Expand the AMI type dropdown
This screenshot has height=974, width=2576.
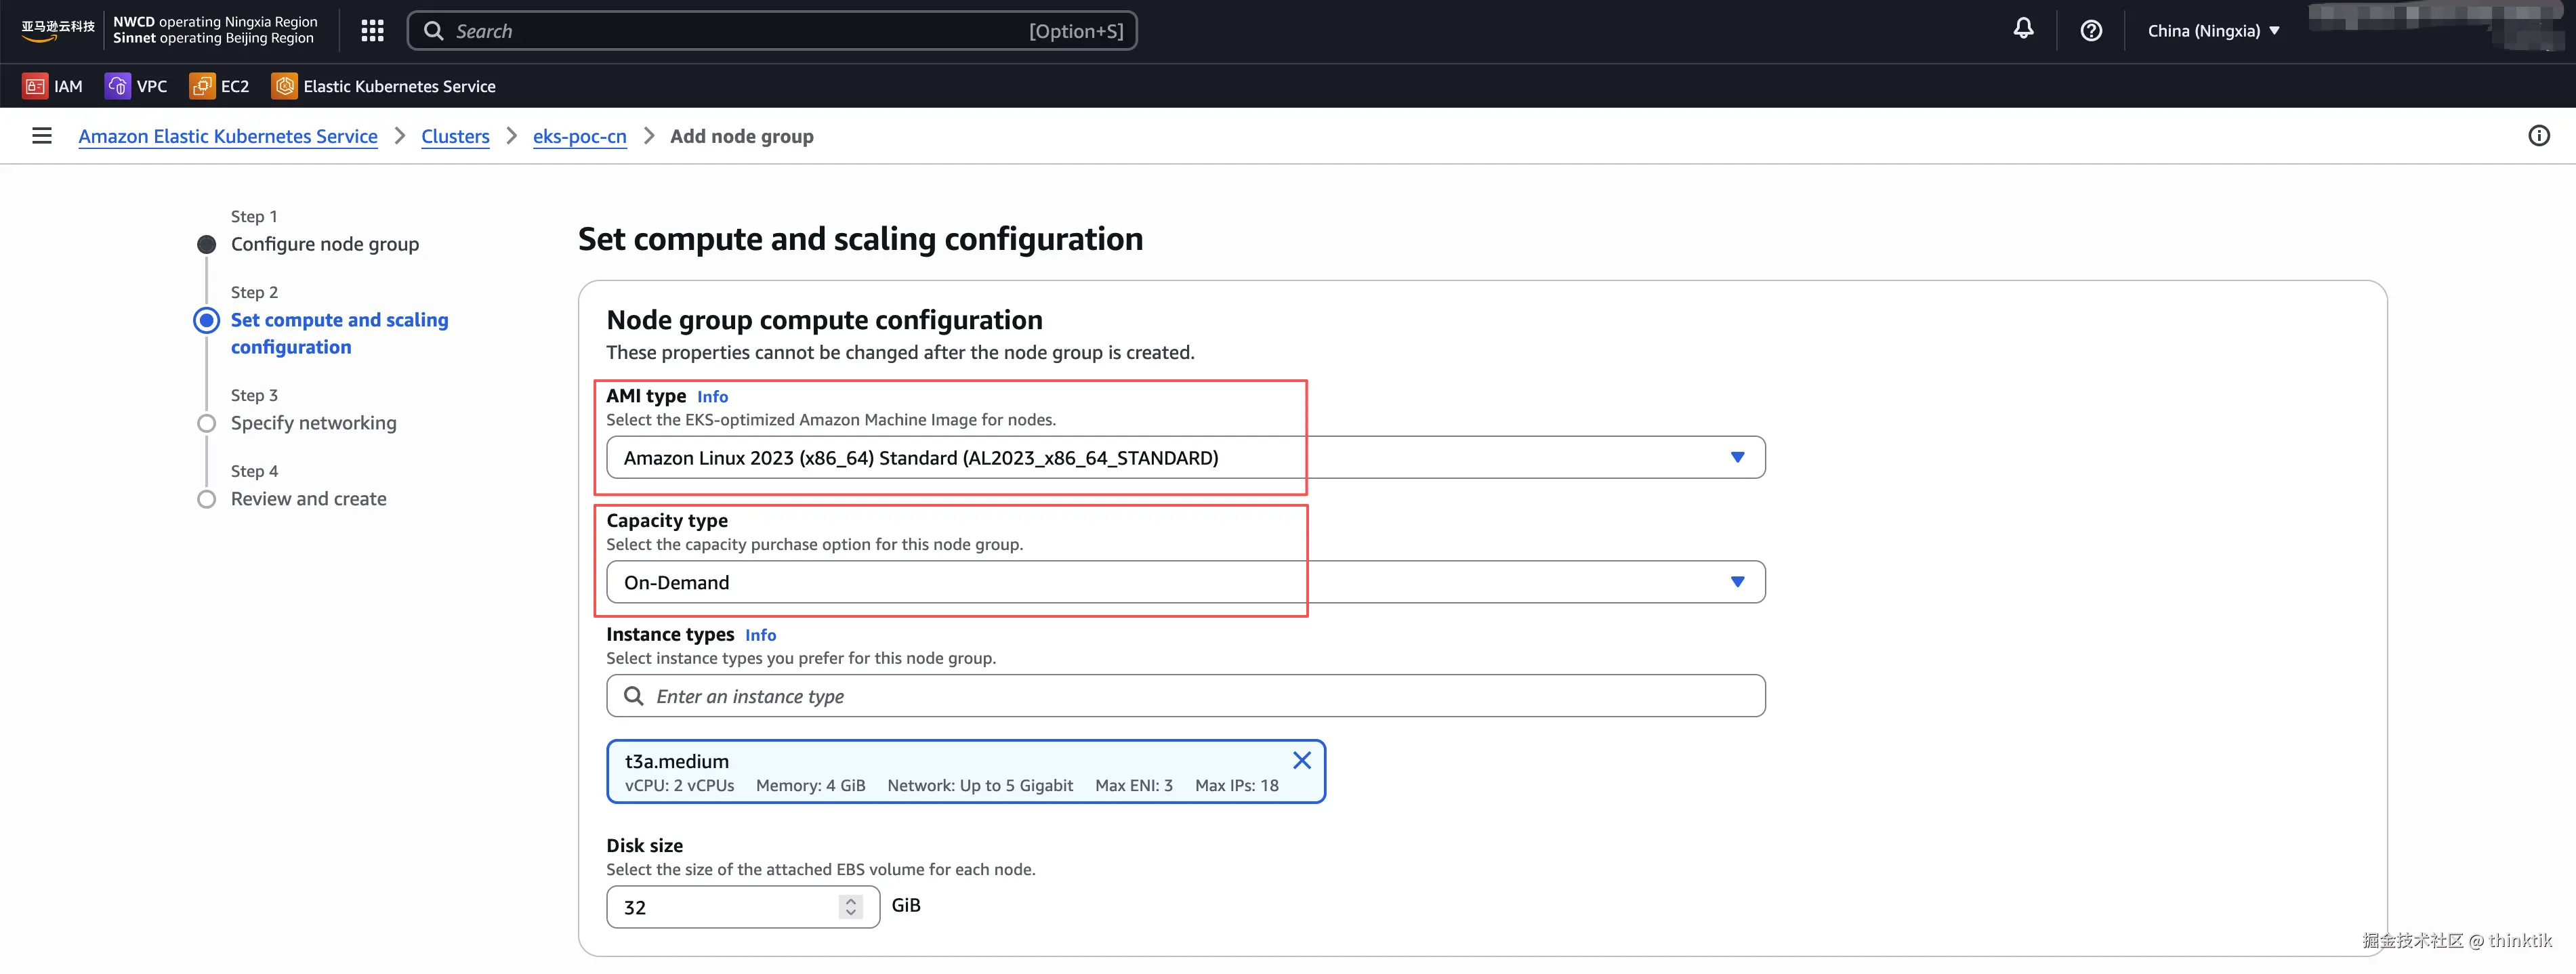coord(1185,458)
